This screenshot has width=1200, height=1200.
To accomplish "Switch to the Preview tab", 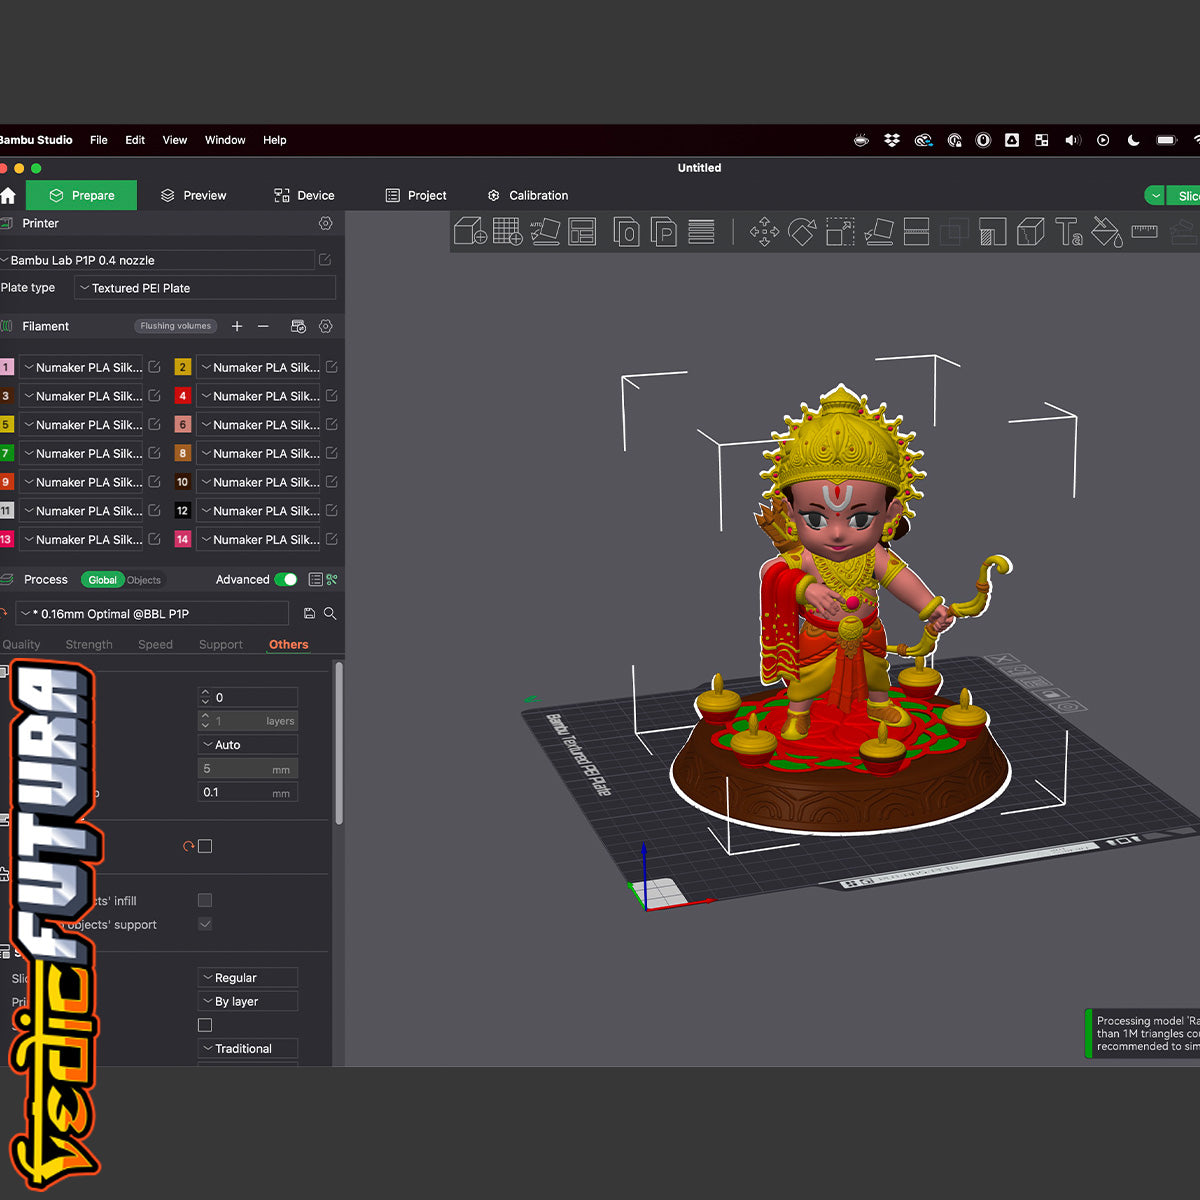I will coord(193,195).
